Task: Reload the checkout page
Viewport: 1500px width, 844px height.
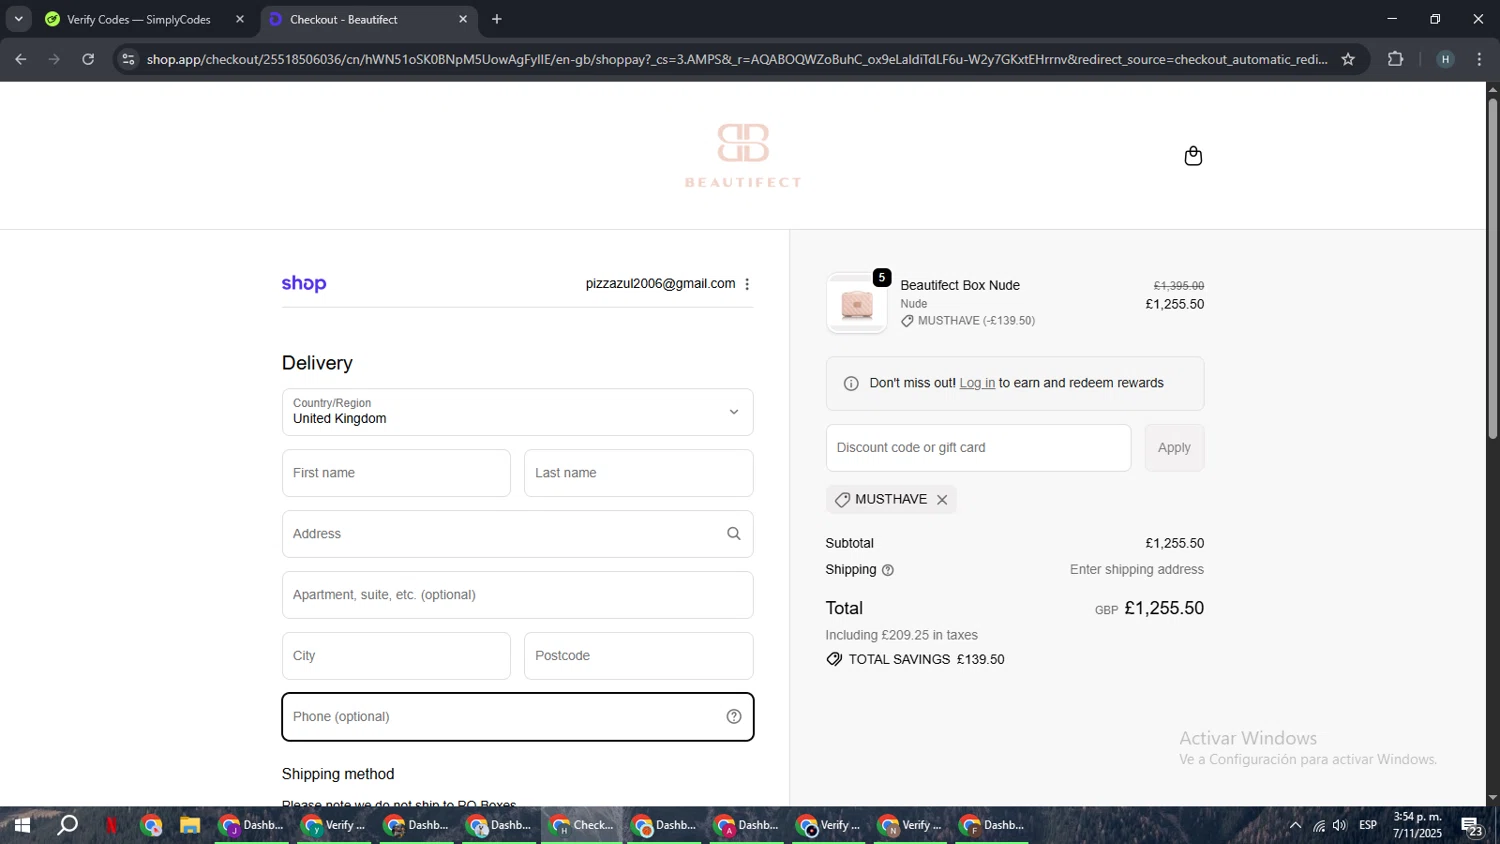Action: (88, 59)
